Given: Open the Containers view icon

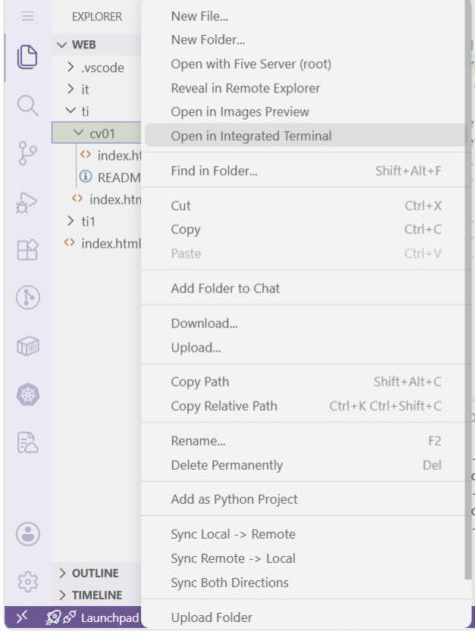Looking at the screenshot, I should point(28,346).
